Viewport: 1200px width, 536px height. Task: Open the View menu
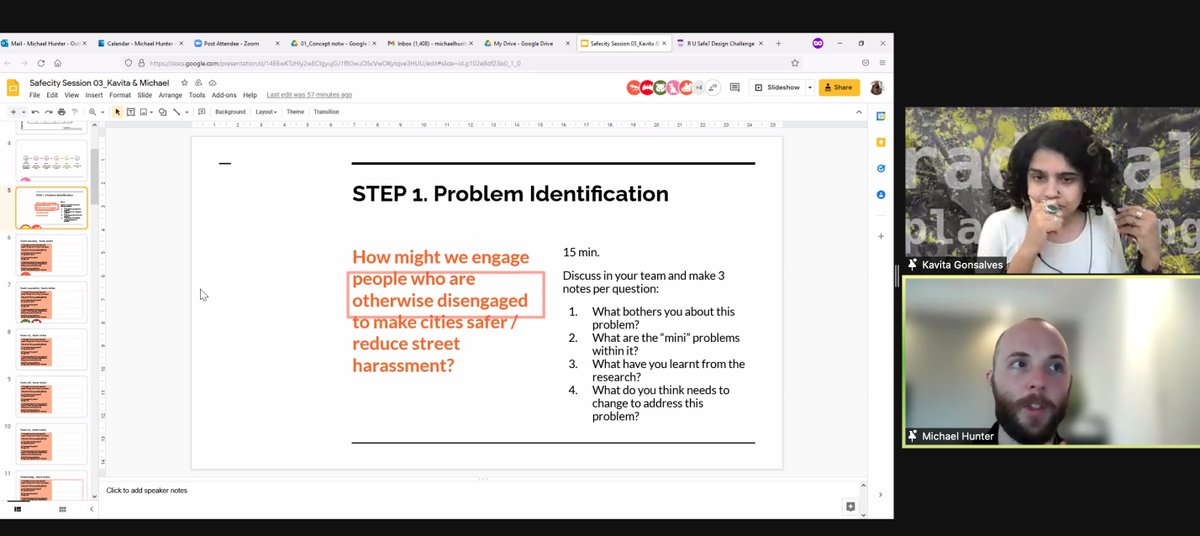[x=71, y=95]
